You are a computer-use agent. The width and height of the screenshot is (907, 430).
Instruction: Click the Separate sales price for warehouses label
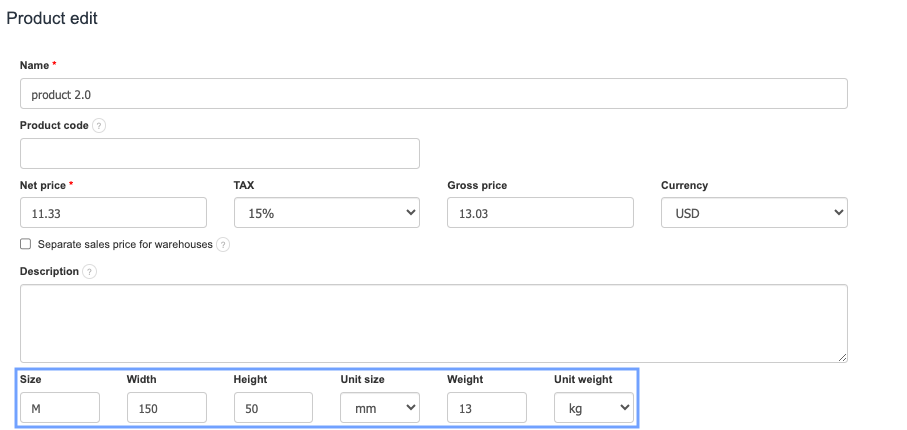(125, 244)
